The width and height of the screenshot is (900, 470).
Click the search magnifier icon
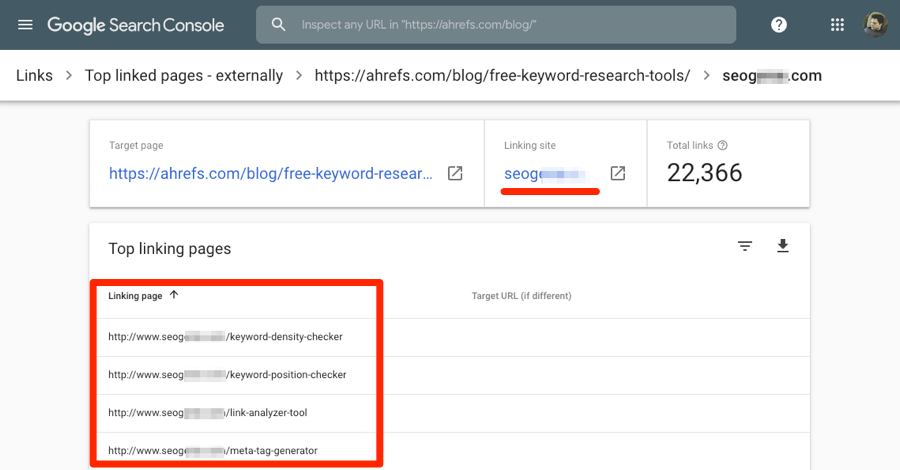tap(279, 25)
